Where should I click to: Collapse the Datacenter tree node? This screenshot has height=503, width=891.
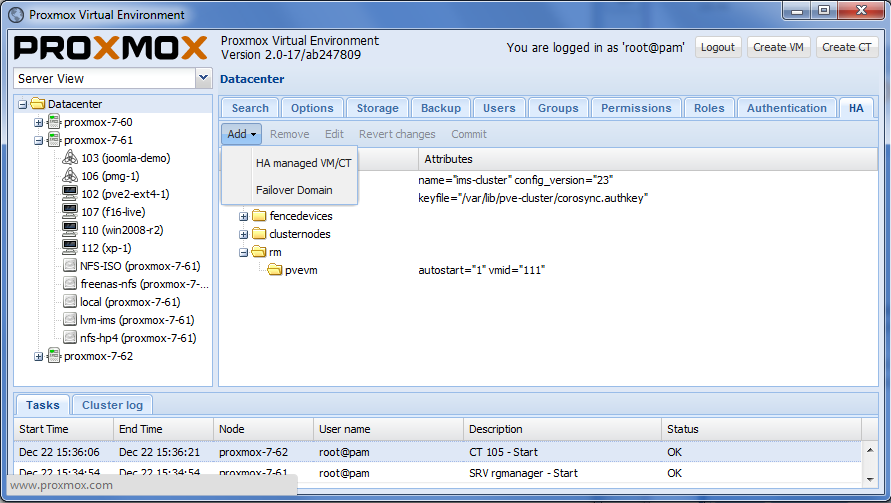click(x=23, y=104)
